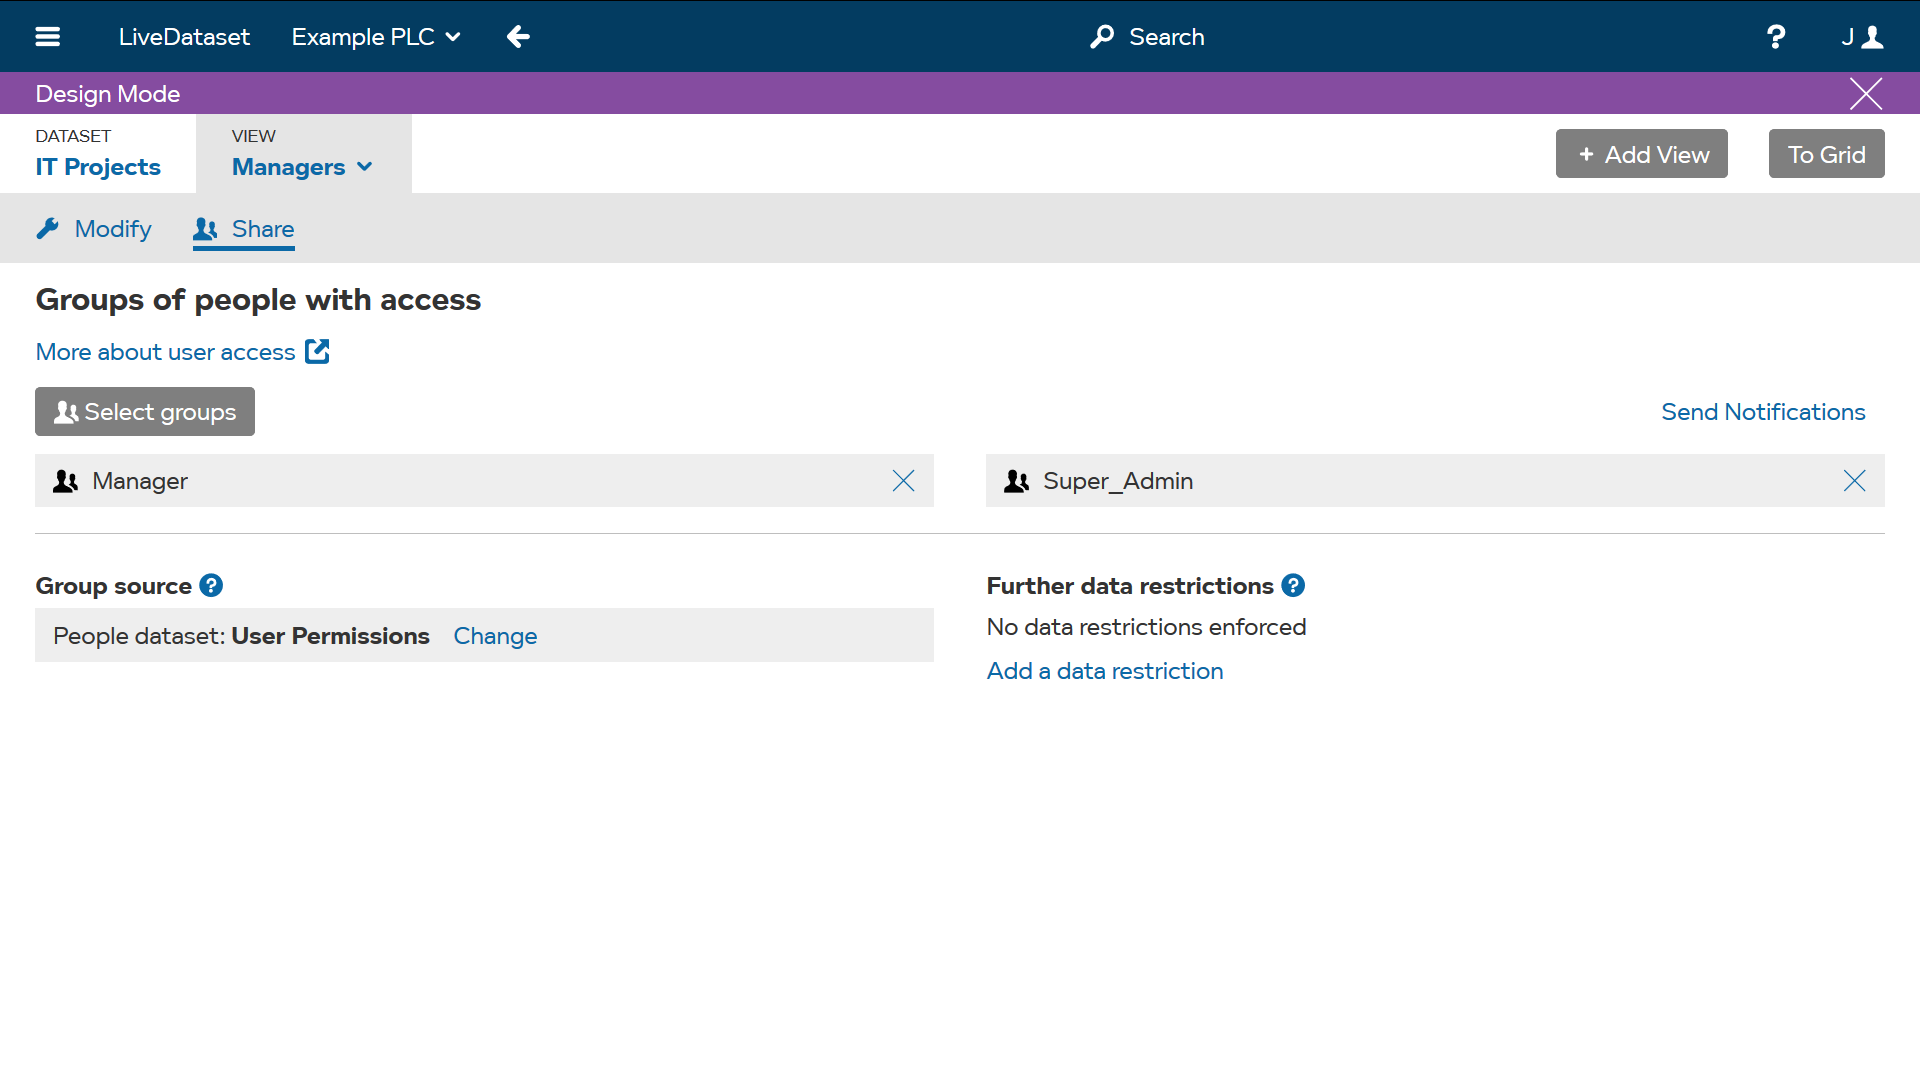Click Group source help icon
This screenshot has width=1920, height=1080.
pos(211,586)
